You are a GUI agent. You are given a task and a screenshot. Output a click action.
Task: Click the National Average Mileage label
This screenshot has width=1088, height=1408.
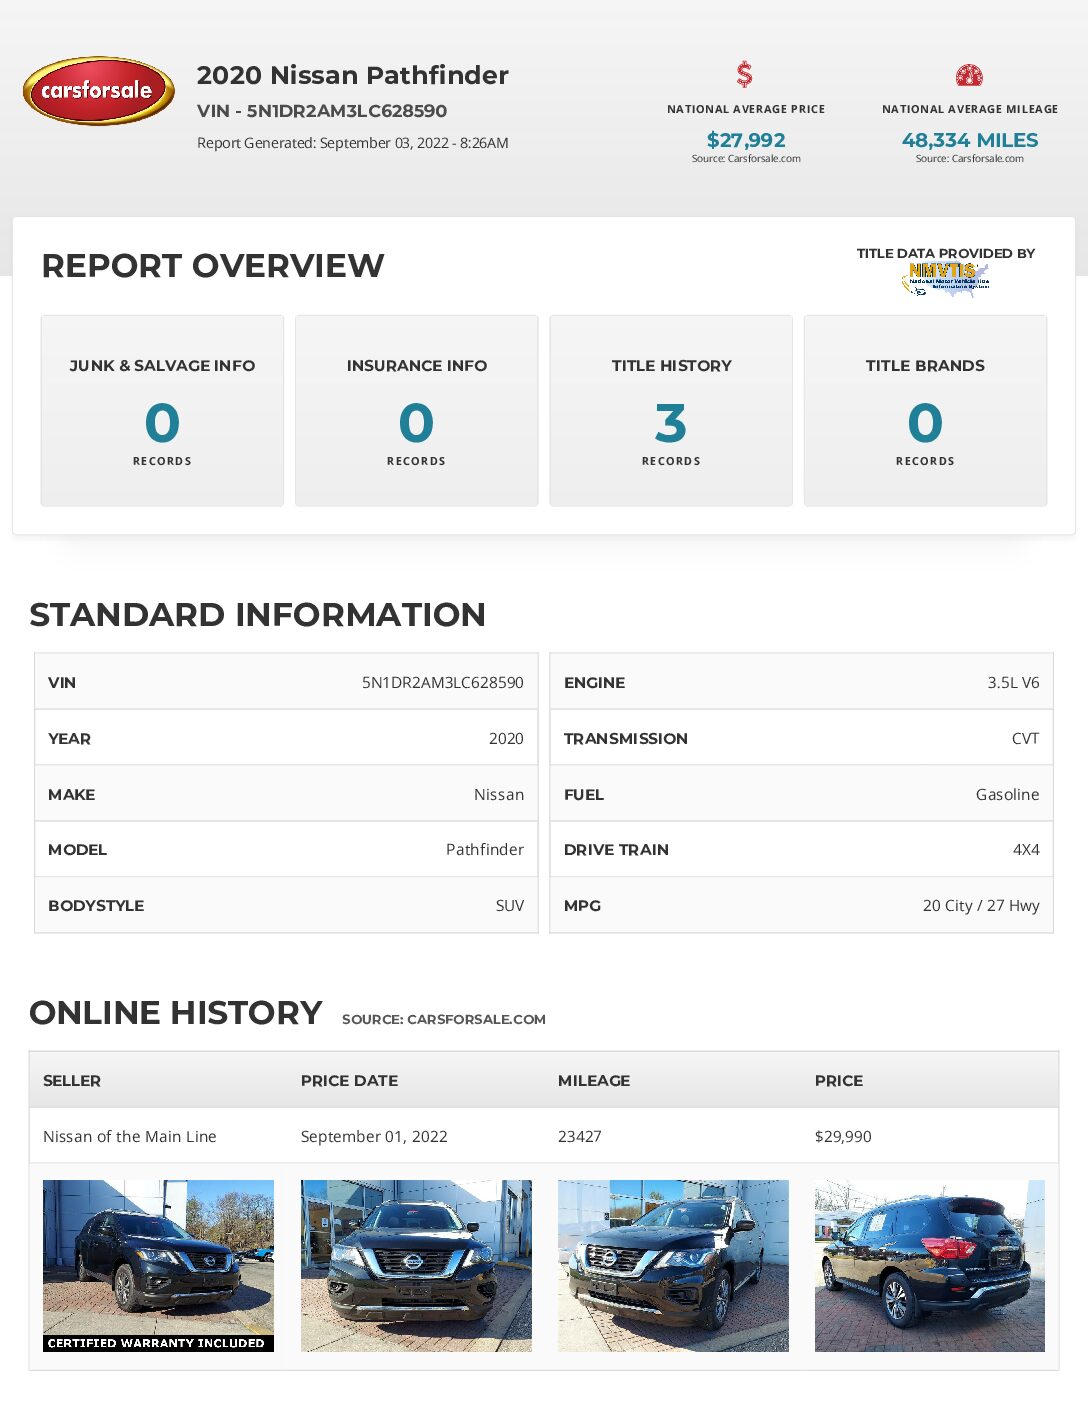pos(970,109)
